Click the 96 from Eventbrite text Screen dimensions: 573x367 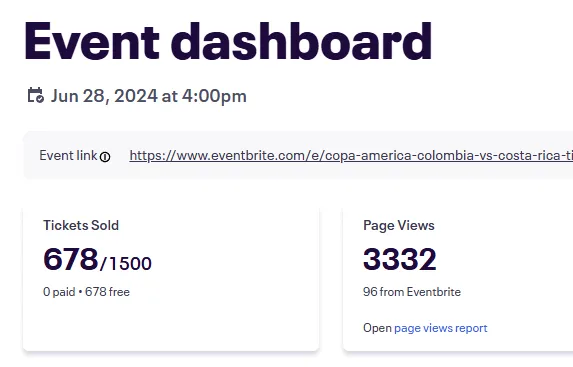[412, 292]
